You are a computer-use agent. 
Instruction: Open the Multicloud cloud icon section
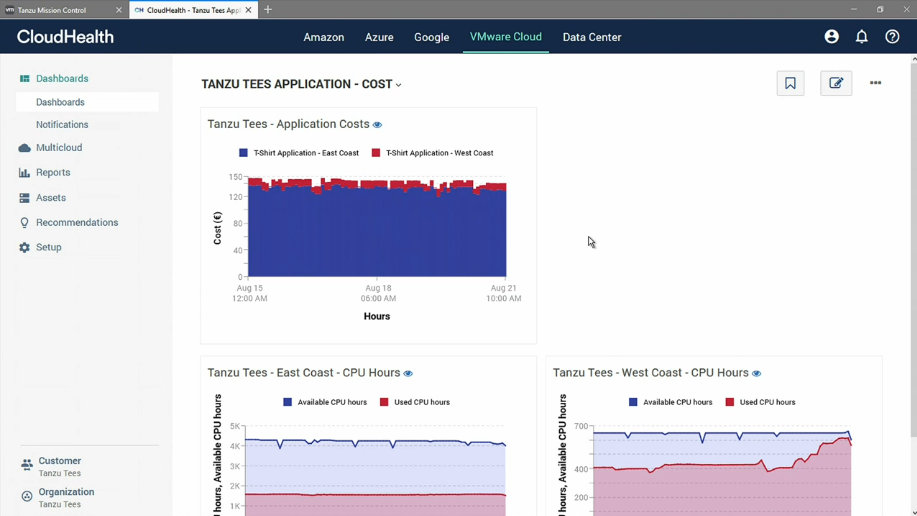(x=24, y=148)
